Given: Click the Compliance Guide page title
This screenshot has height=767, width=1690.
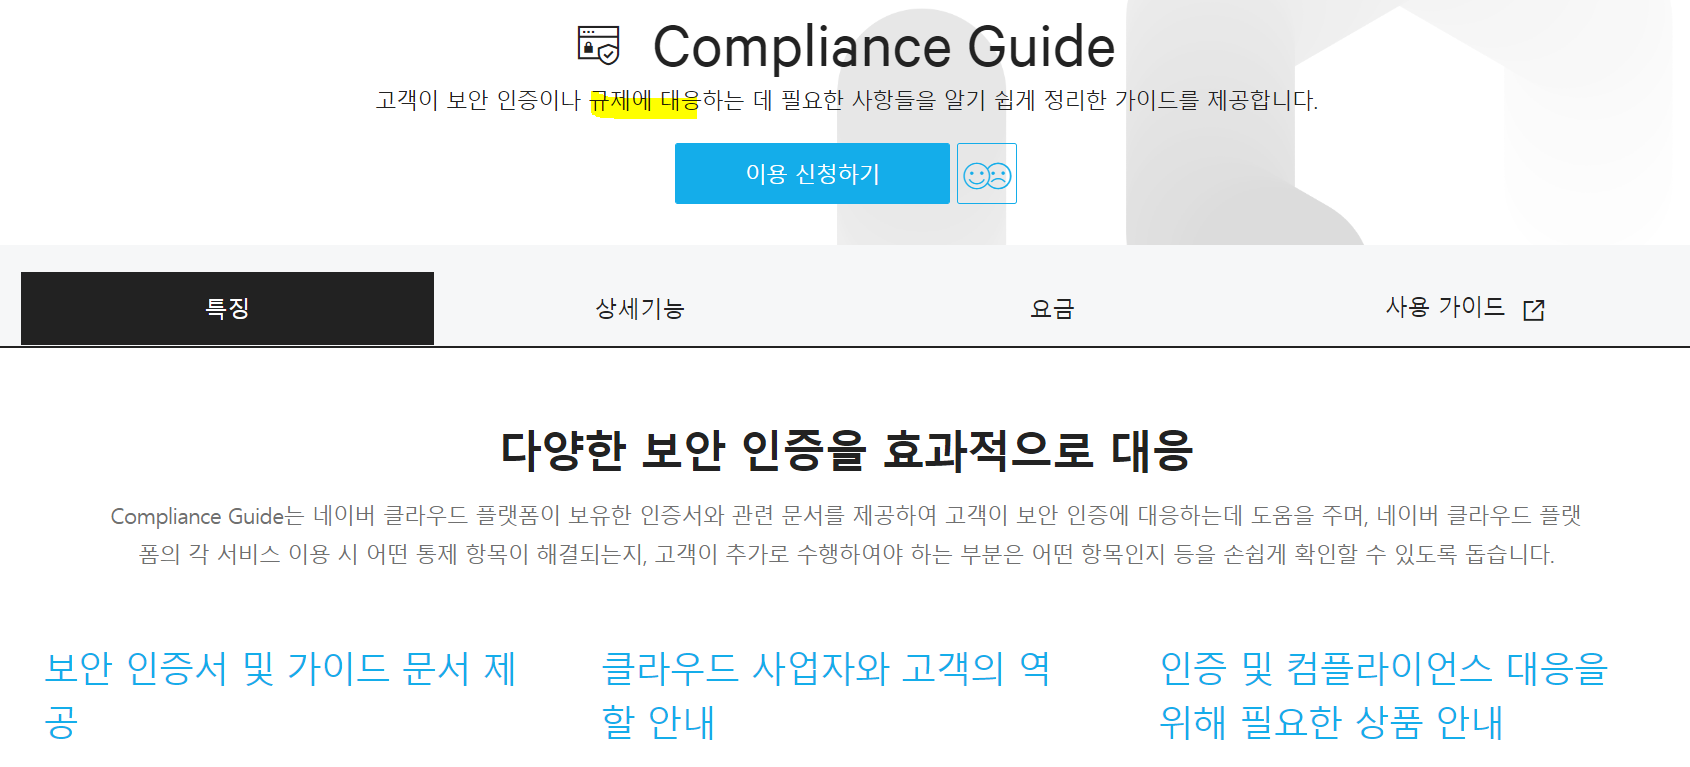Looking at the screenshot, I should (x=884, y=47).
